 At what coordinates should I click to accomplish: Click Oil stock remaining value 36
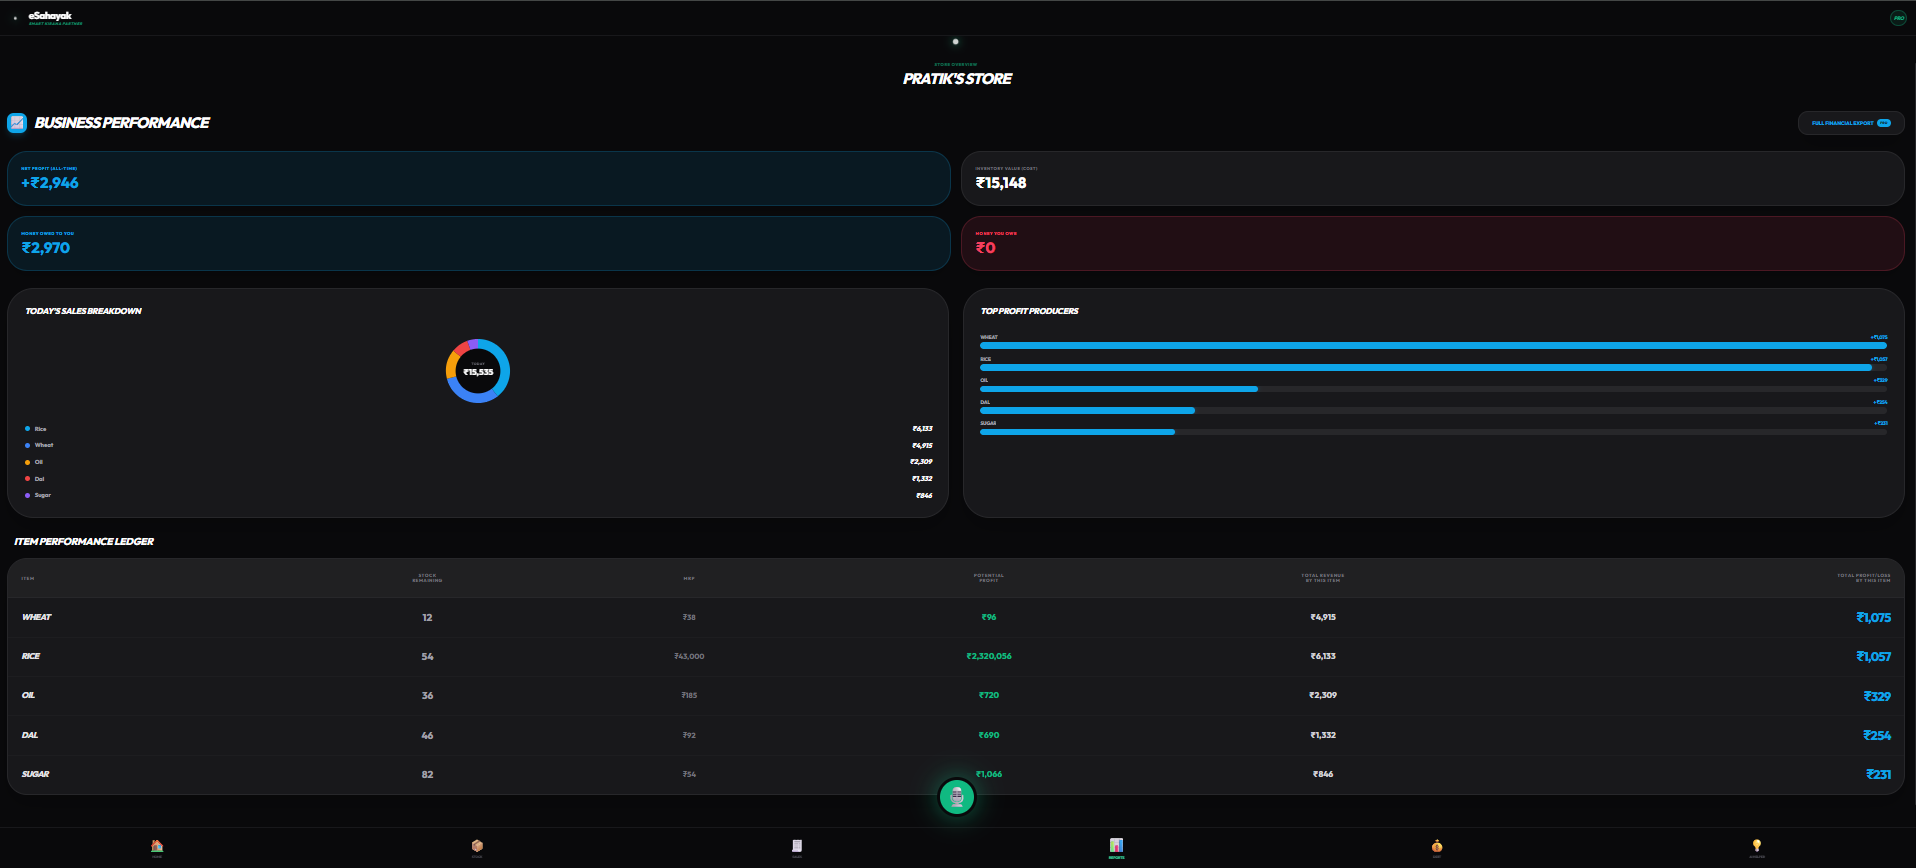click(x=427, y=695)
